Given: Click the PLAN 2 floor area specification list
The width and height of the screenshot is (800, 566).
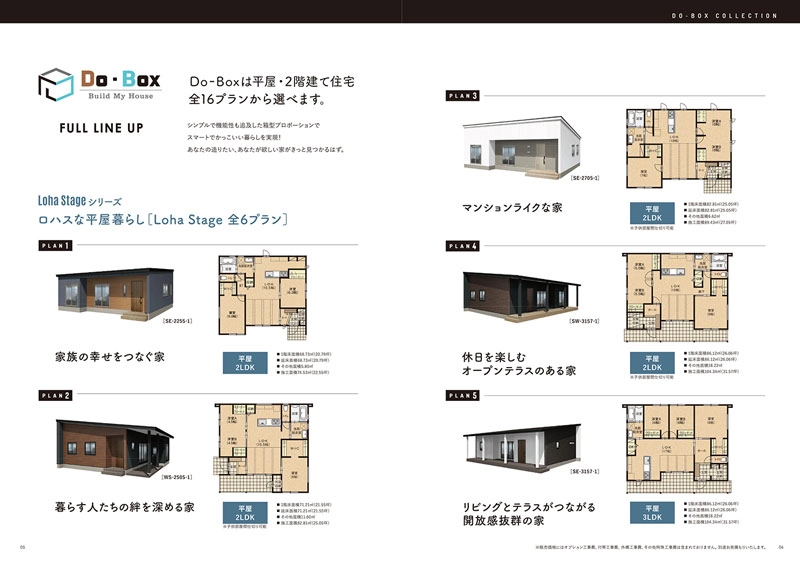Looking at the screenshot, I should pyautogui.click(x=304, y=513).
